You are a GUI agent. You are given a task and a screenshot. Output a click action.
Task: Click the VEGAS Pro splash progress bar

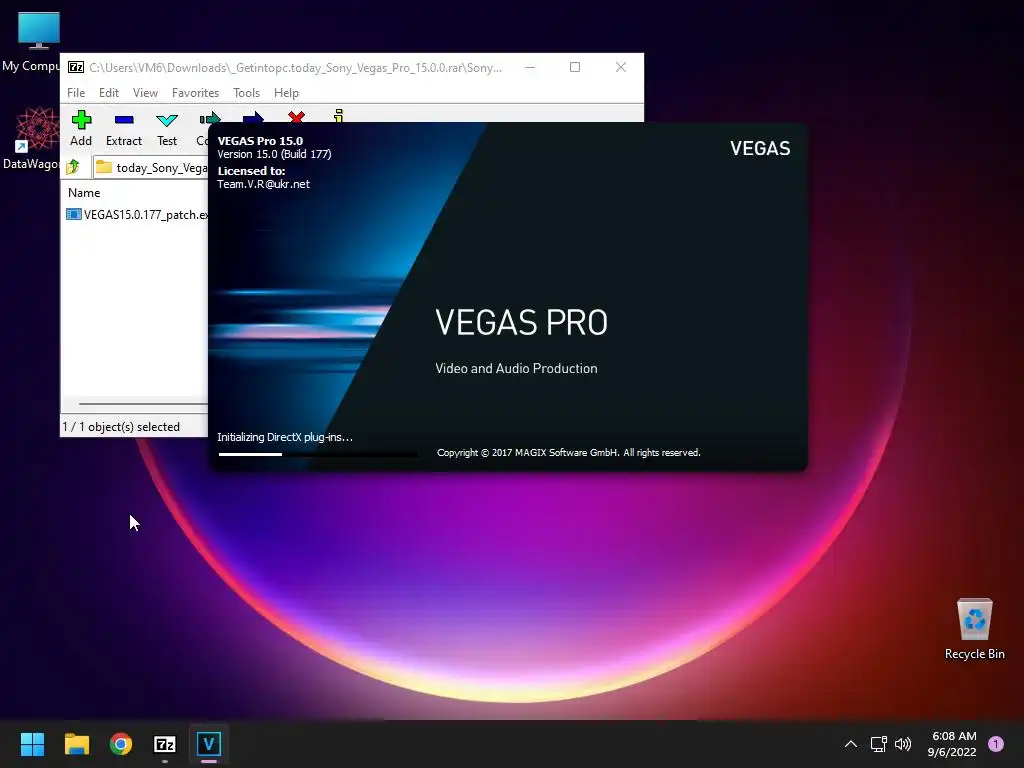(x=318, y=454)
